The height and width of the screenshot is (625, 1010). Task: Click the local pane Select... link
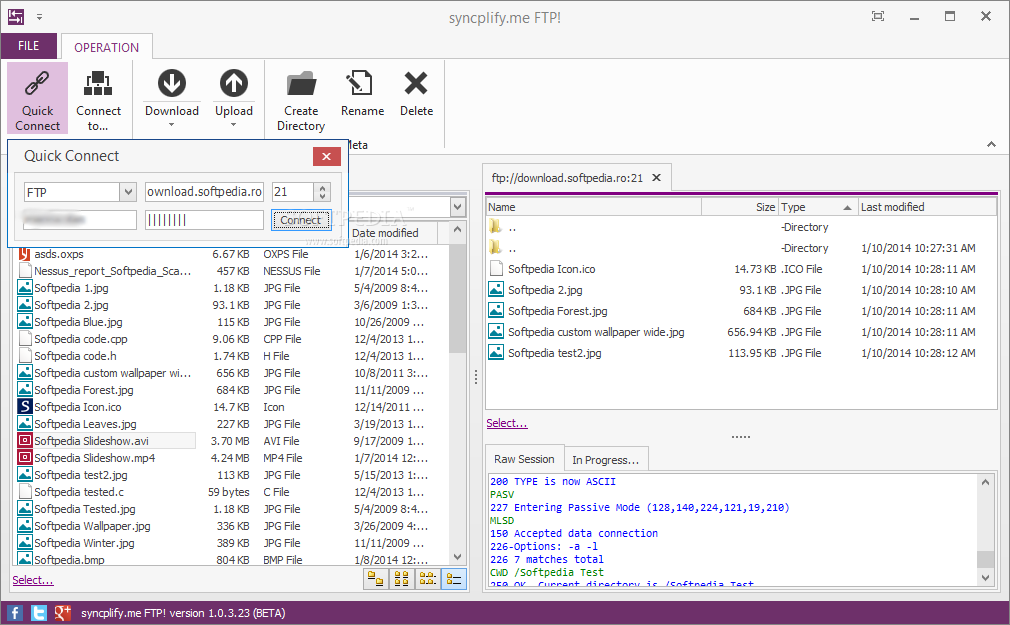coord(33,580)
